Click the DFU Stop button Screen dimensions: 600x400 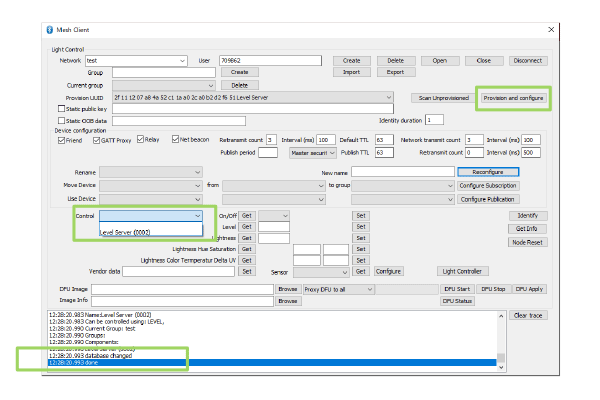point(493,289)
